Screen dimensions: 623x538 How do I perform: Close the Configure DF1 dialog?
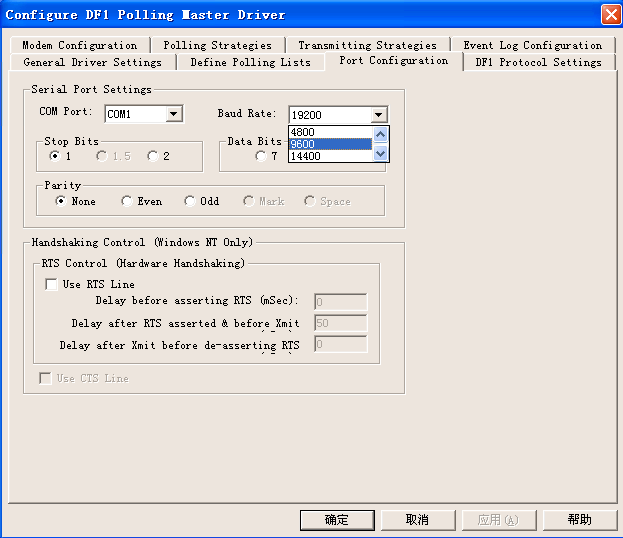[x=609, y=14]
